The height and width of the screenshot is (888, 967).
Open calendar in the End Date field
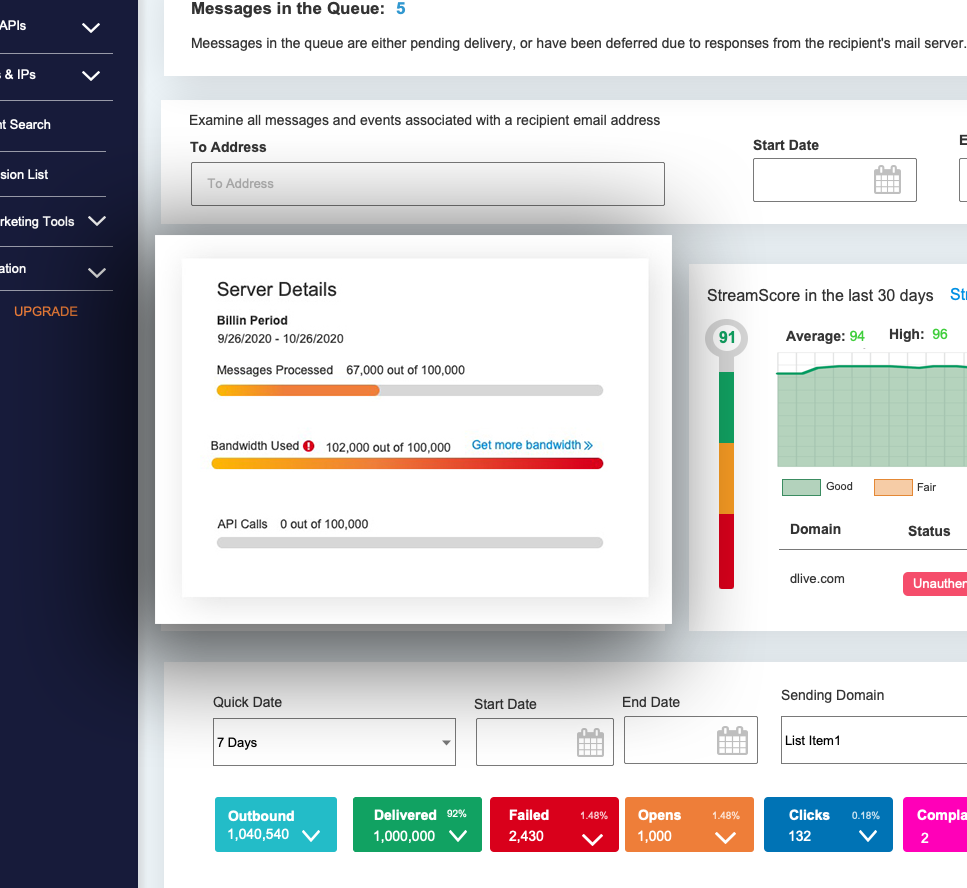pos(732,740)
